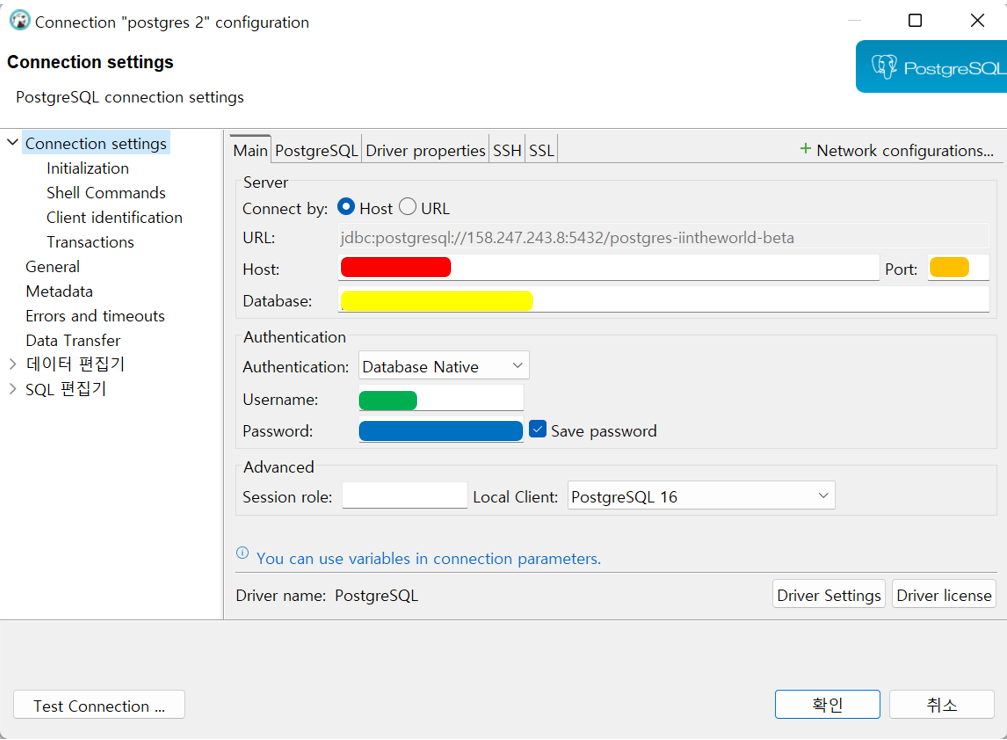Select Connection settings in the tree

pos(96,143)
